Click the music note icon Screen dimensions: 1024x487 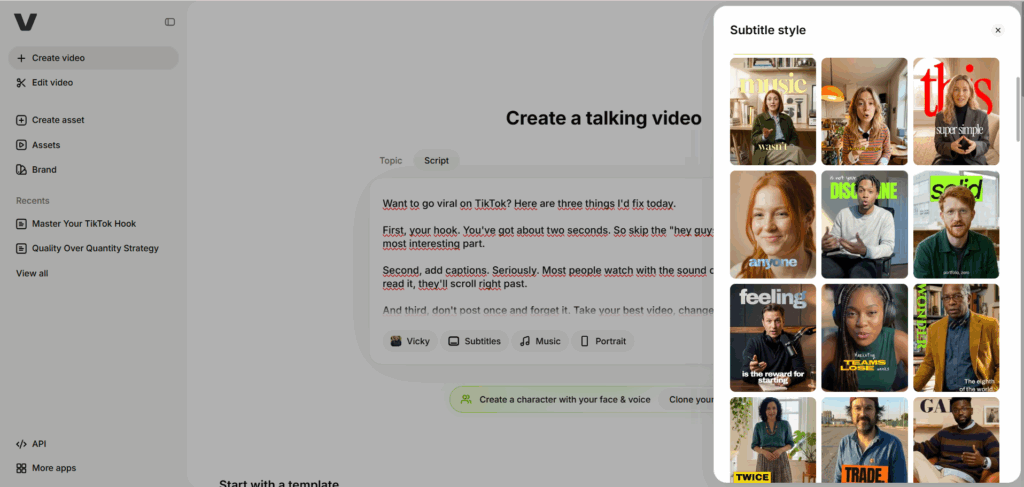525,341
